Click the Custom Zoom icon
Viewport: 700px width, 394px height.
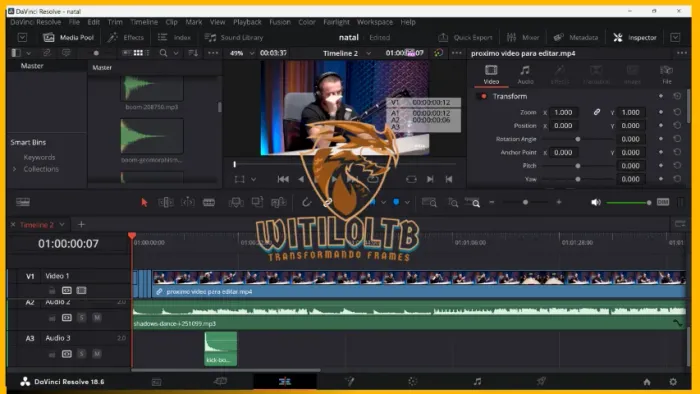tap(473, 203)
